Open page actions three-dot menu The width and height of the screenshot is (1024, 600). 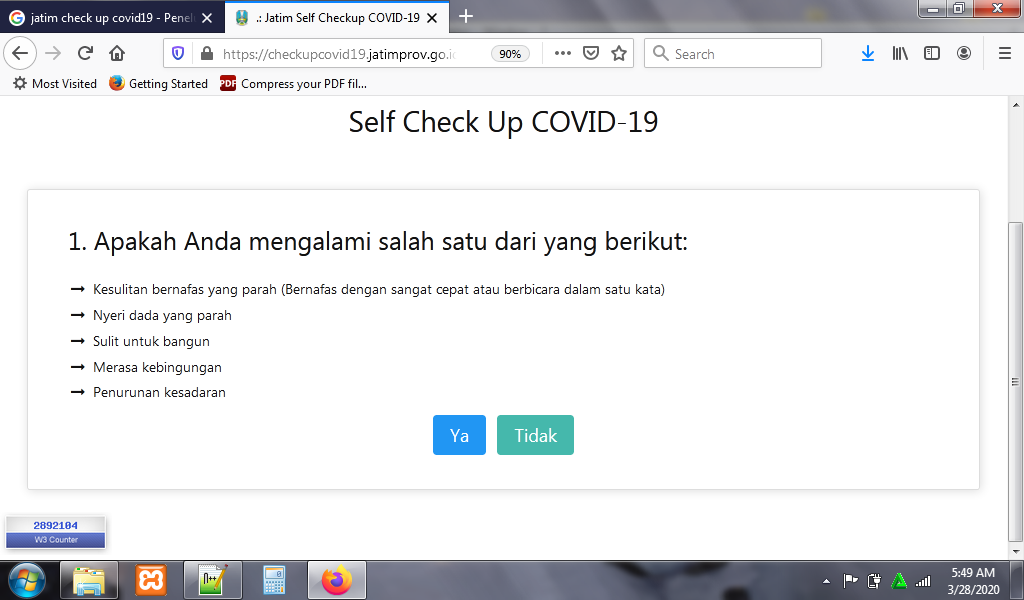pos(562,54)
